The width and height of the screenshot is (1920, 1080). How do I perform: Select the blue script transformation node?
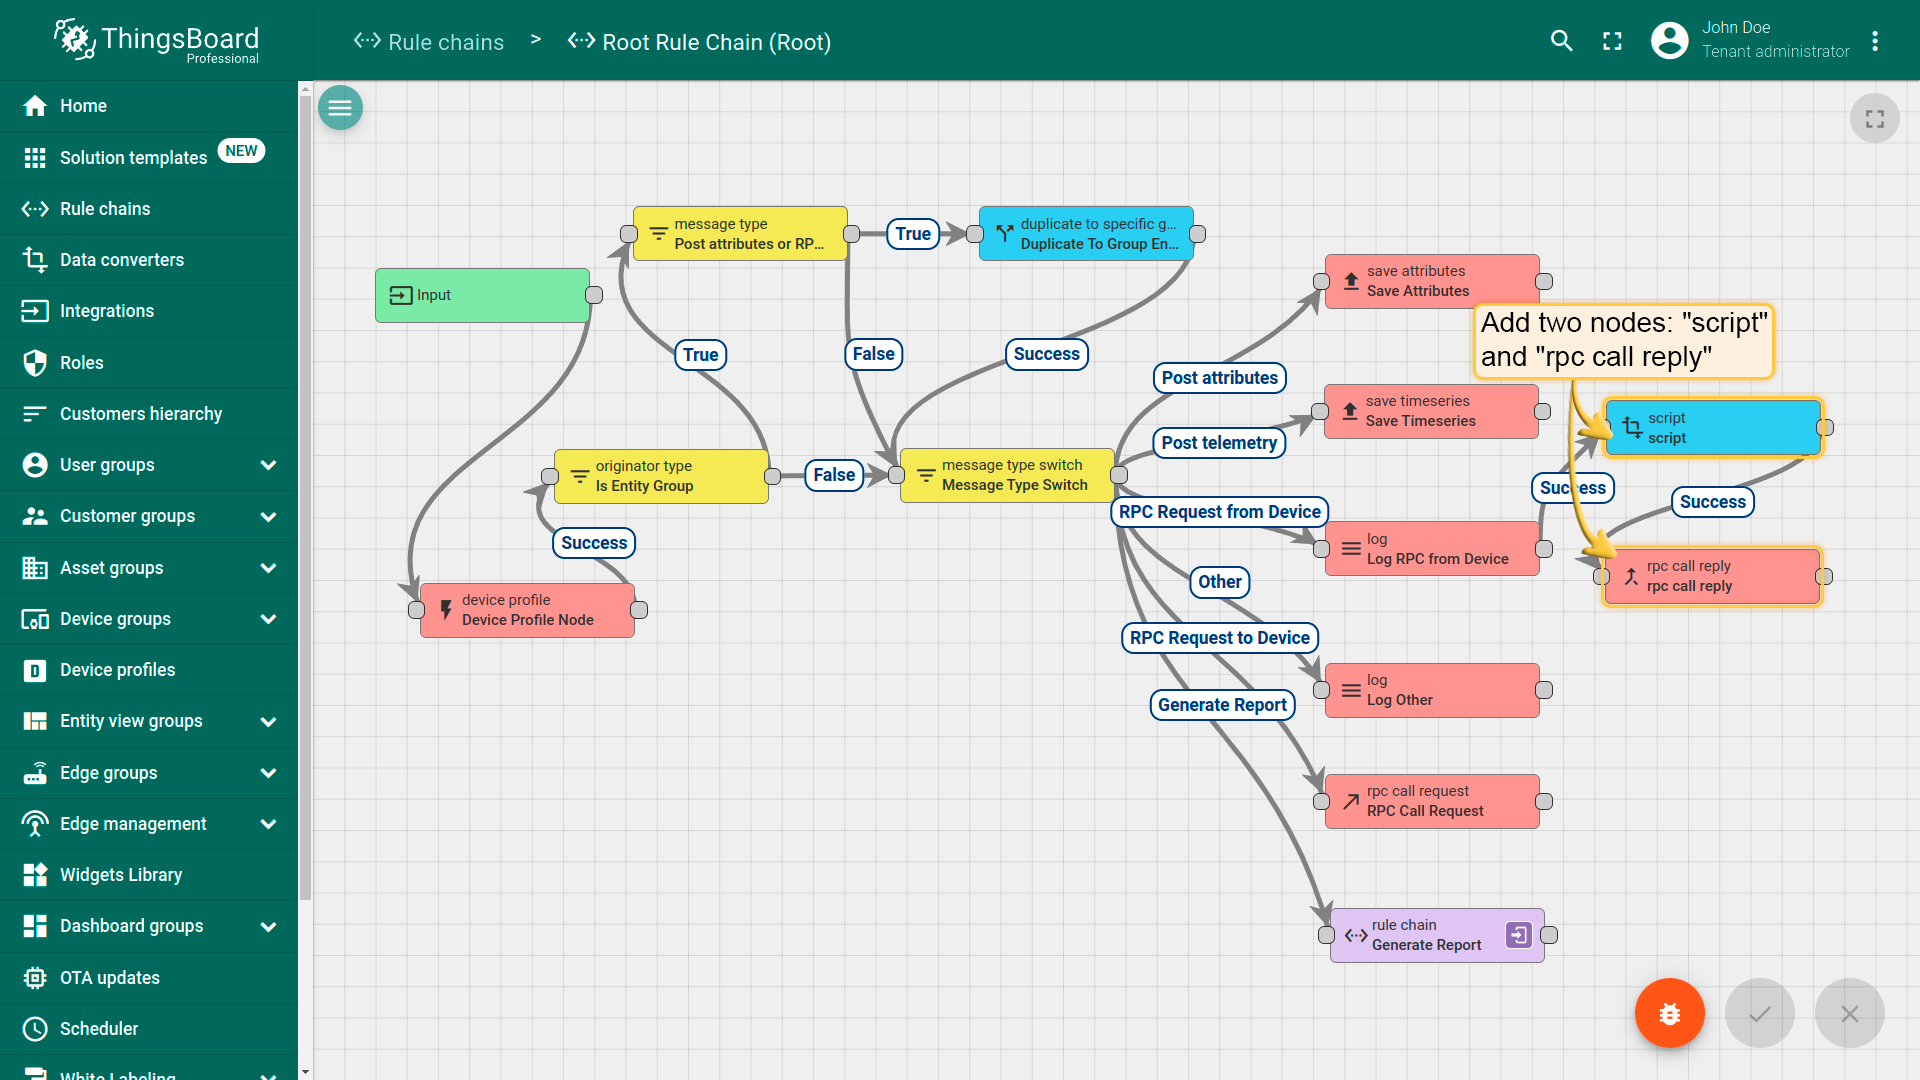(x=1713, y=428)
